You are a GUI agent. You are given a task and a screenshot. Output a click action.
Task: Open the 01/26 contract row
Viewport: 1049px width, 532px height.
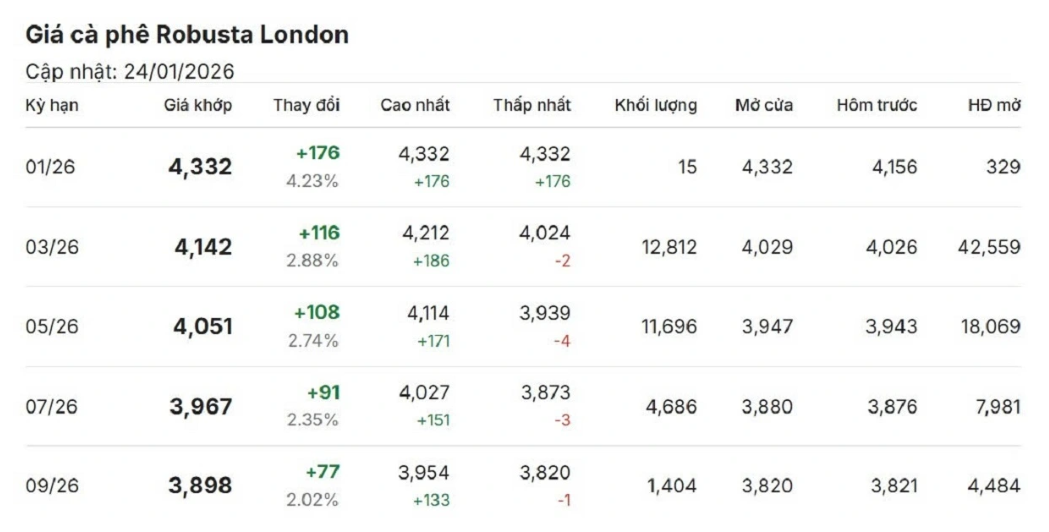50,167
